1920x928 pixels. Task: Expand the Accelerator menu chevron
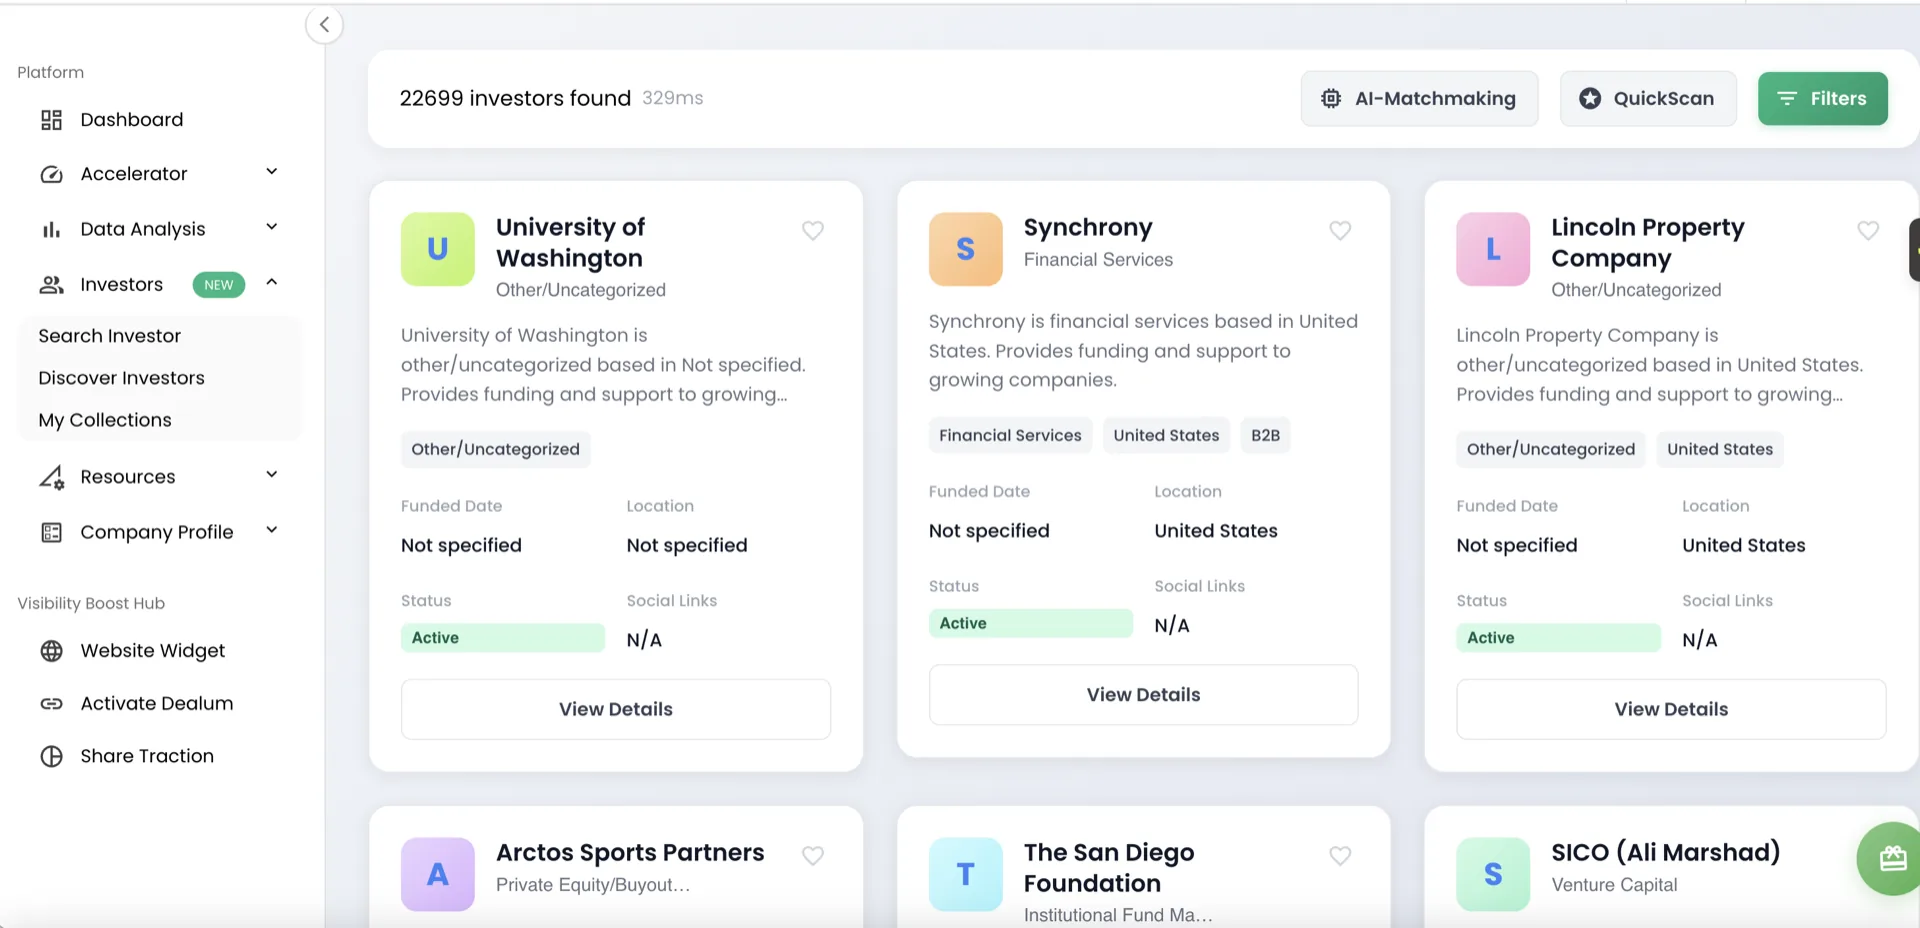coord(271,172)
